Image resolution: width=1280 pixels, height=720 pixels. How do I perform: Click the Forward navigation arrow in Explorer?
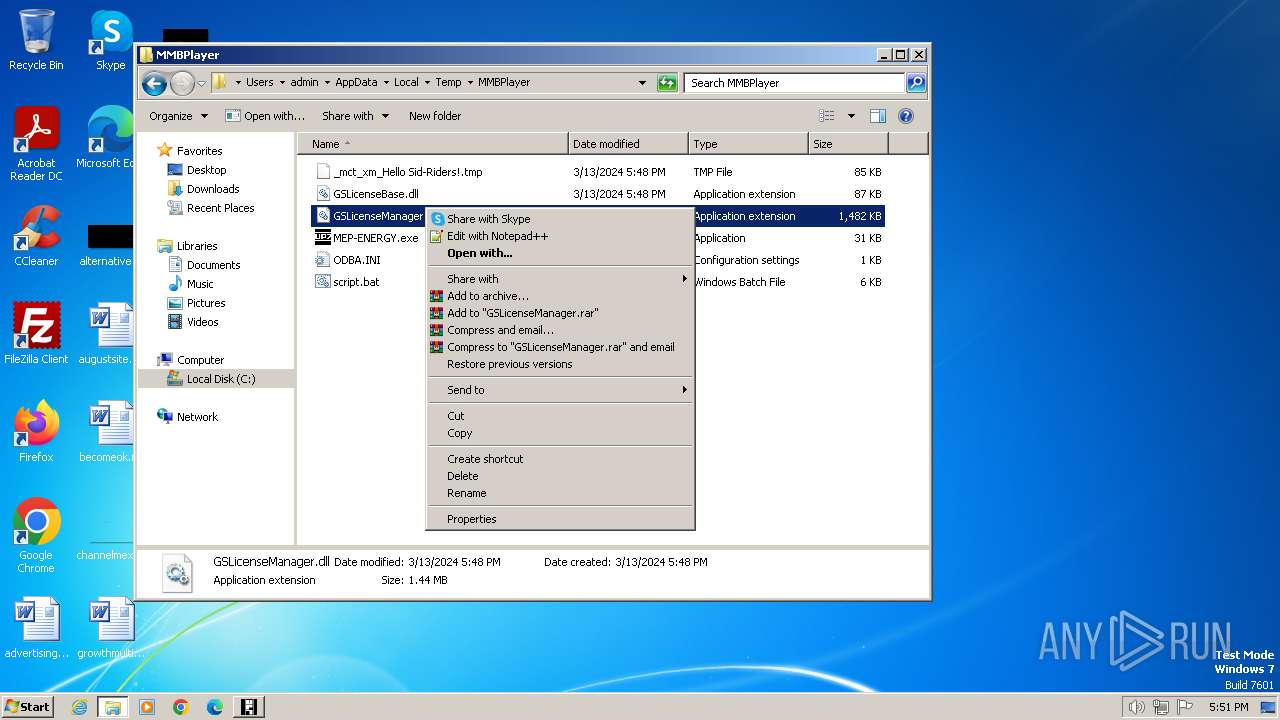182,83
